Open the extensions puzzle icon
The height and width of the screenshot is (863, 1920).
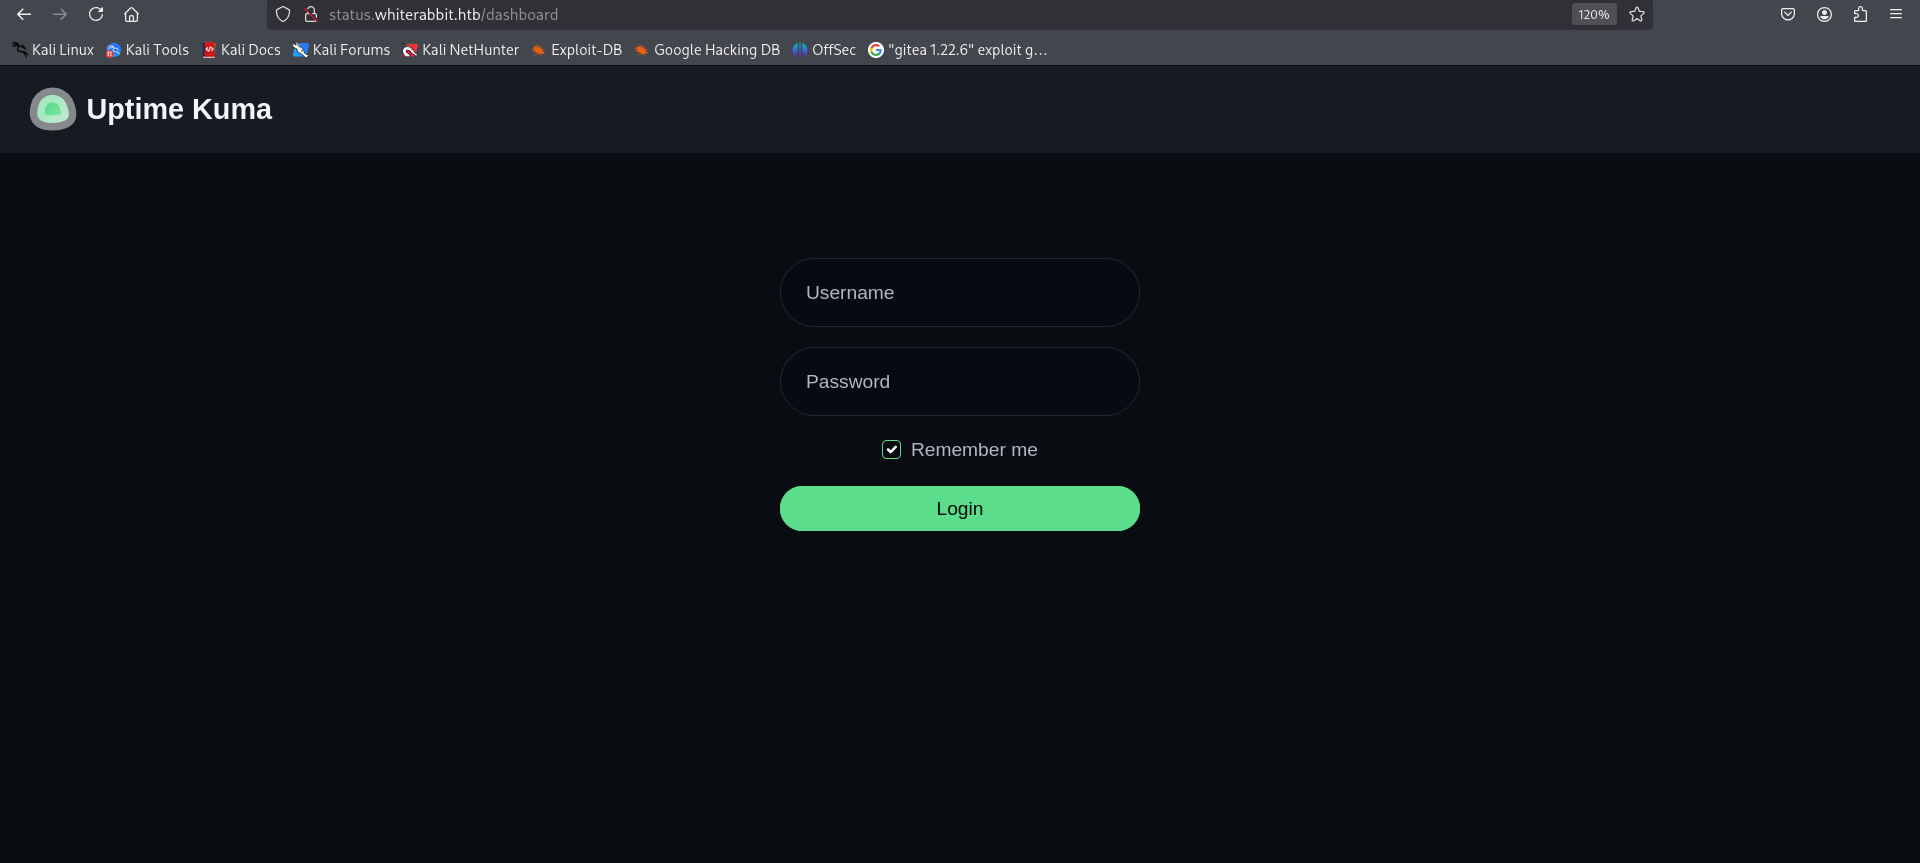pos(1860,14)
